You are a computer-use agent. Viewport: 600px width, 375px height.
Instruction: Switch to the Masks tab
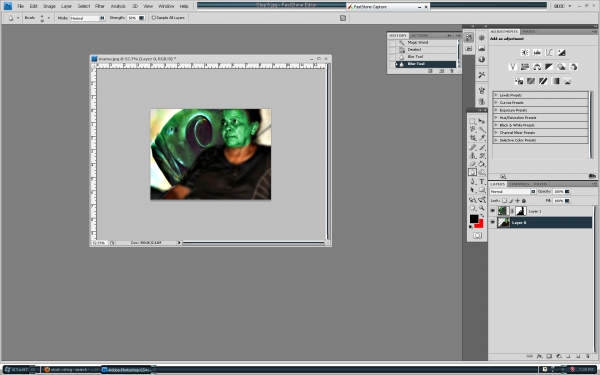(529, 31)
